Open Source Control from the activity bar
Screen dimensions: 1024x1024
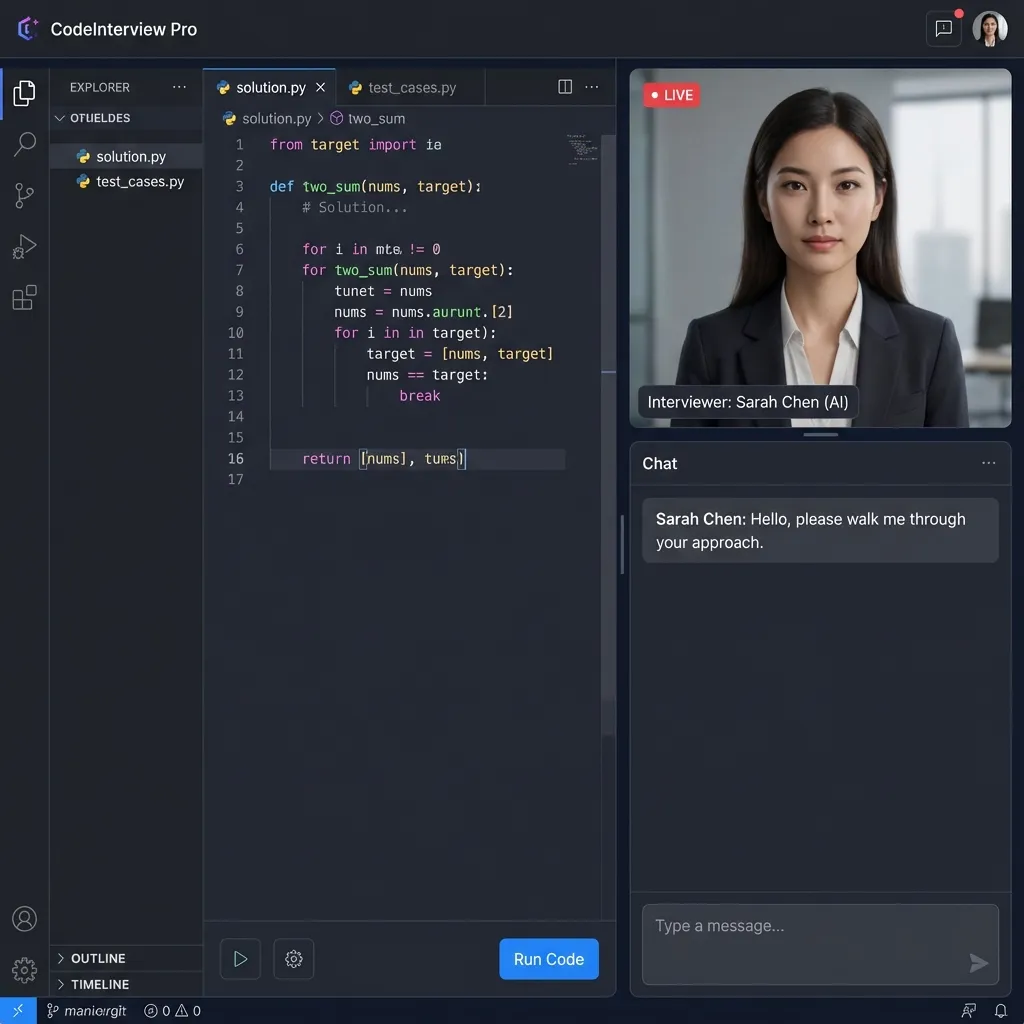24,195
